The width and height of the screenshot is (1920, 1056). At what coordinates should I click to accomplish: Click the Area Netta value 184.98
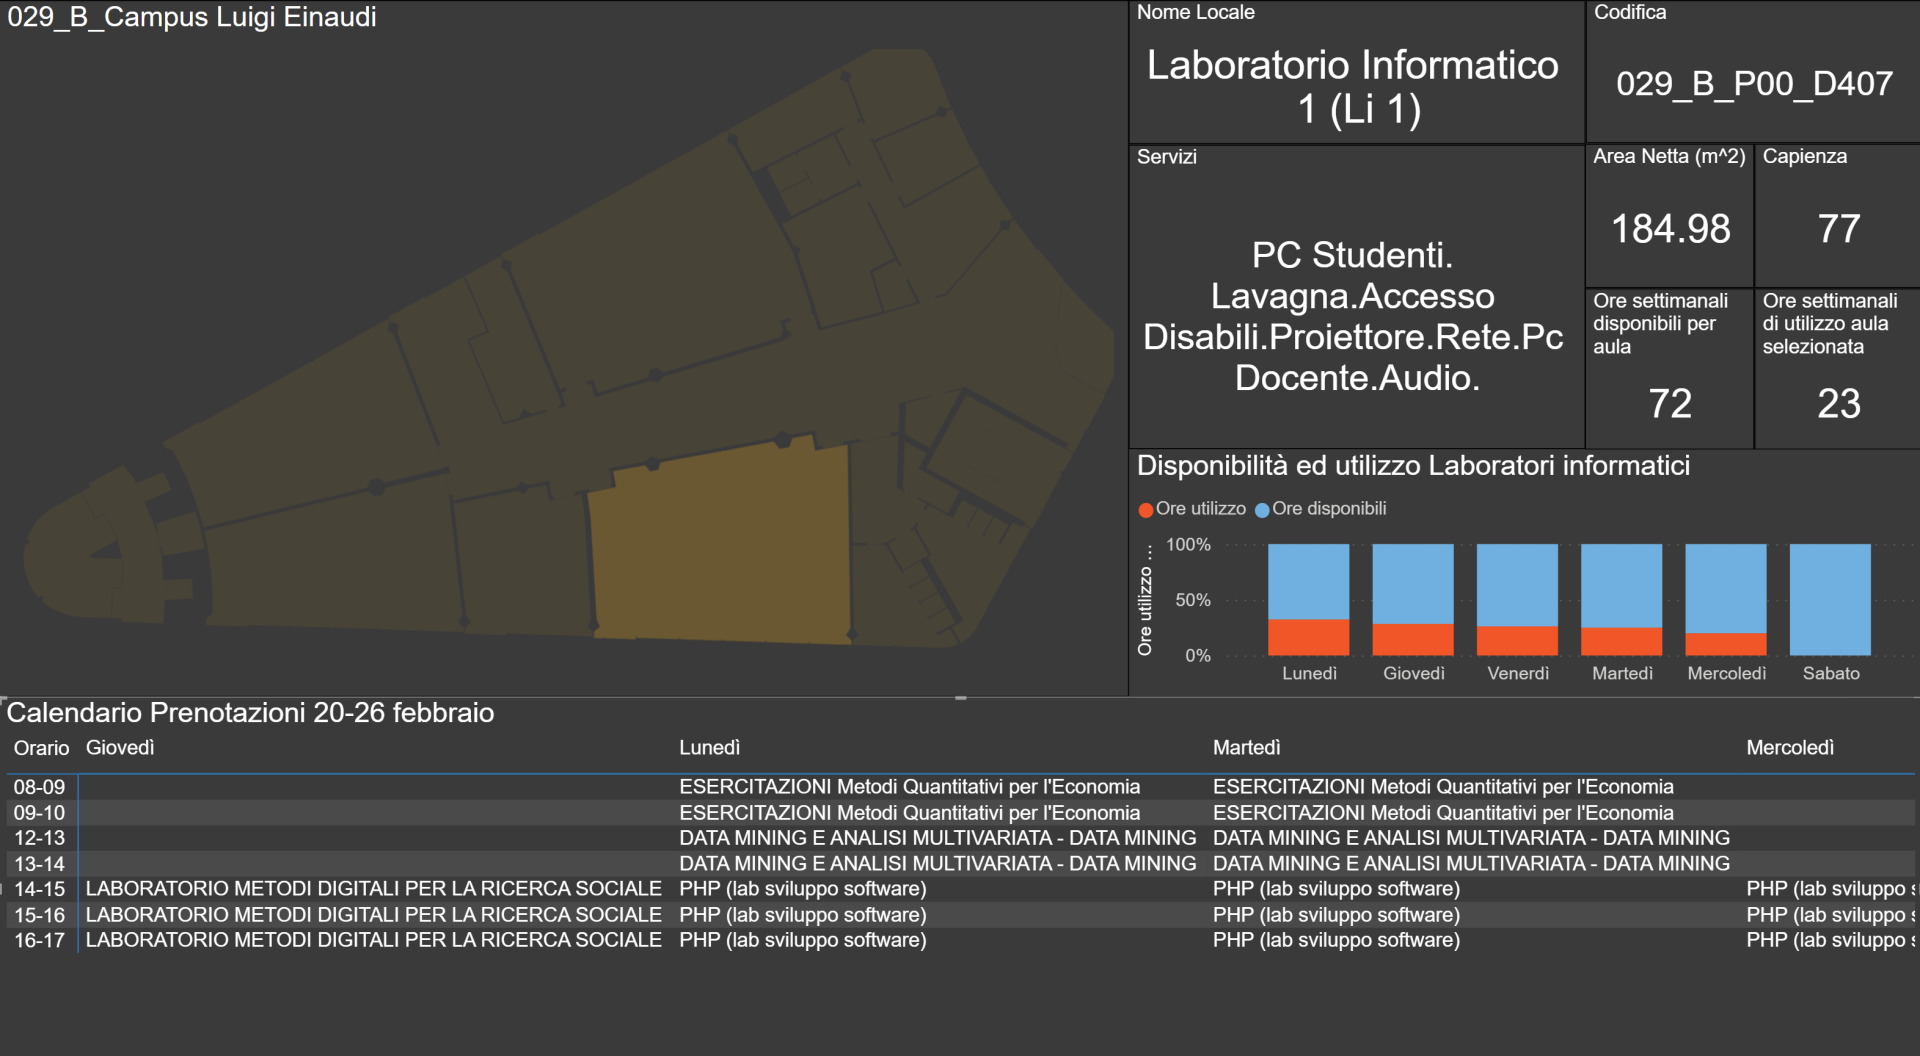tap(1670, 229)
